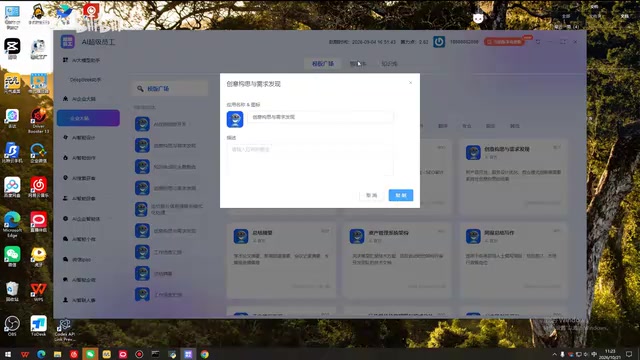Click the robot app icon in dialog

[235, 119]
